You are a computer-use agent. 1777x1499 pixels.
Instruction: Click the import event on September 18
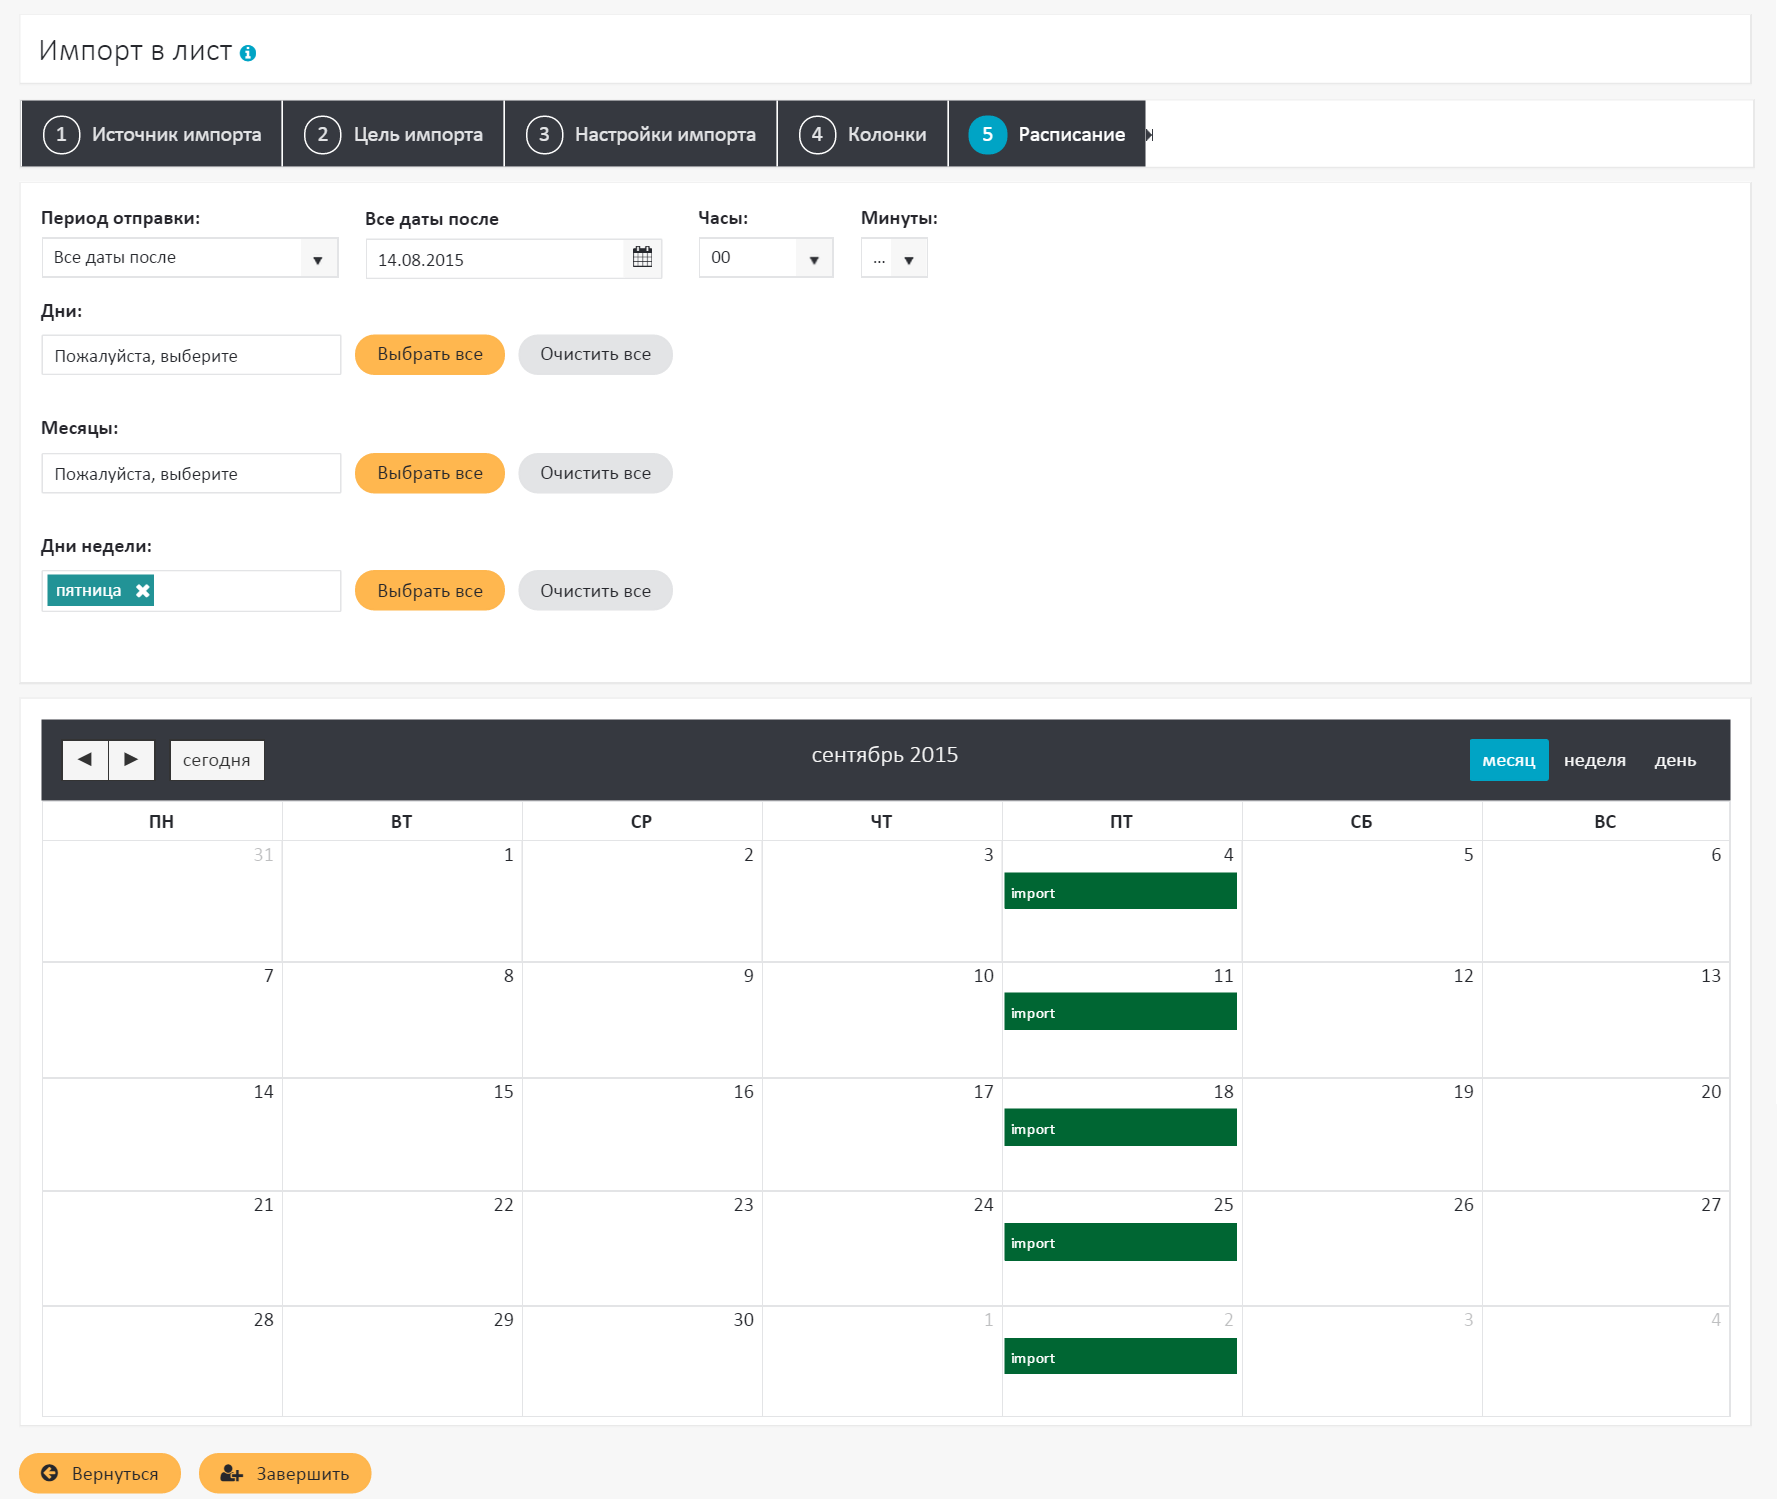[x=1120, y=1128]
